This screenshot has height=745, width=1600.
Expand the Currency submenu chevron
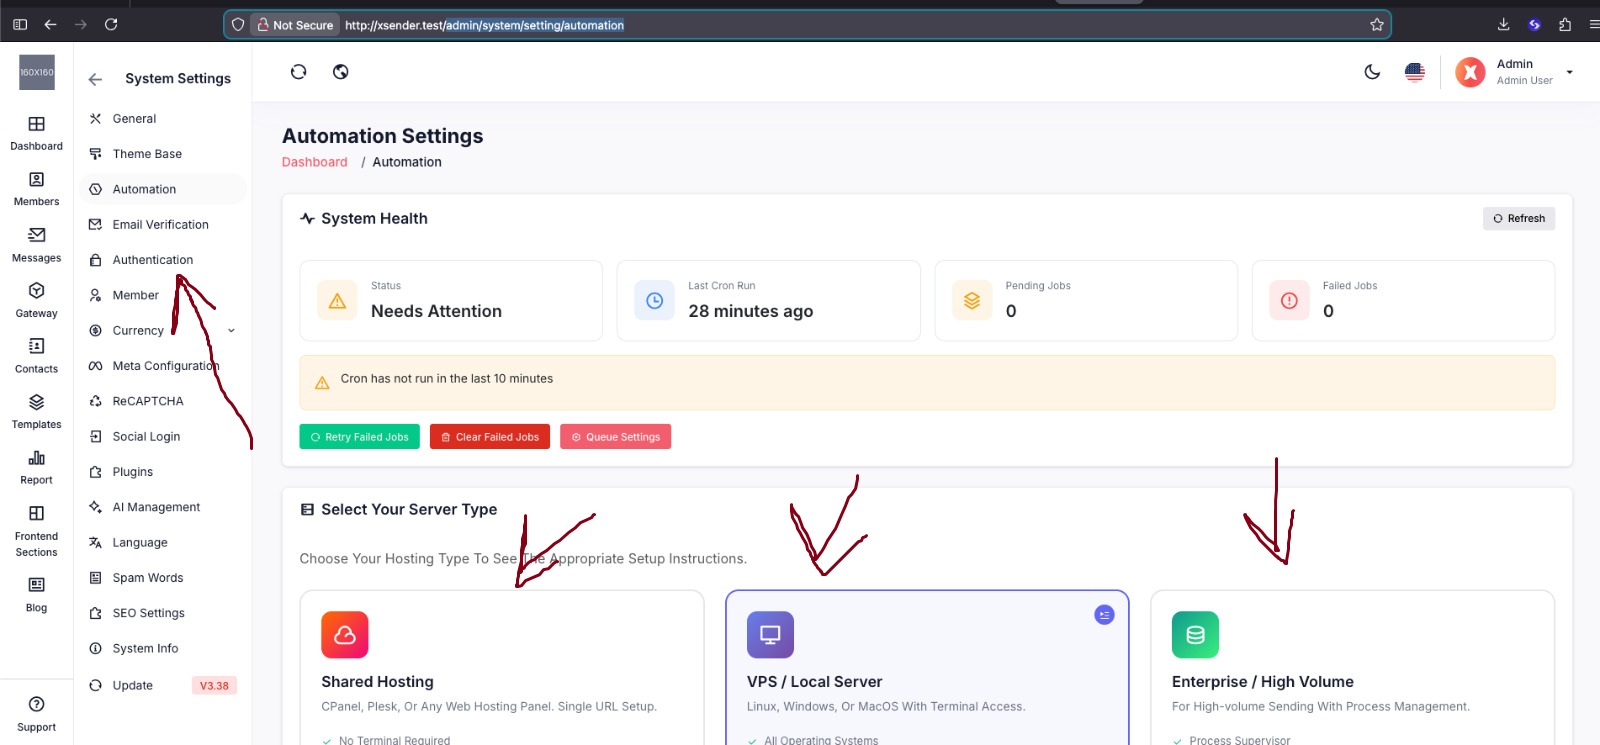click(x=232, y=331)
